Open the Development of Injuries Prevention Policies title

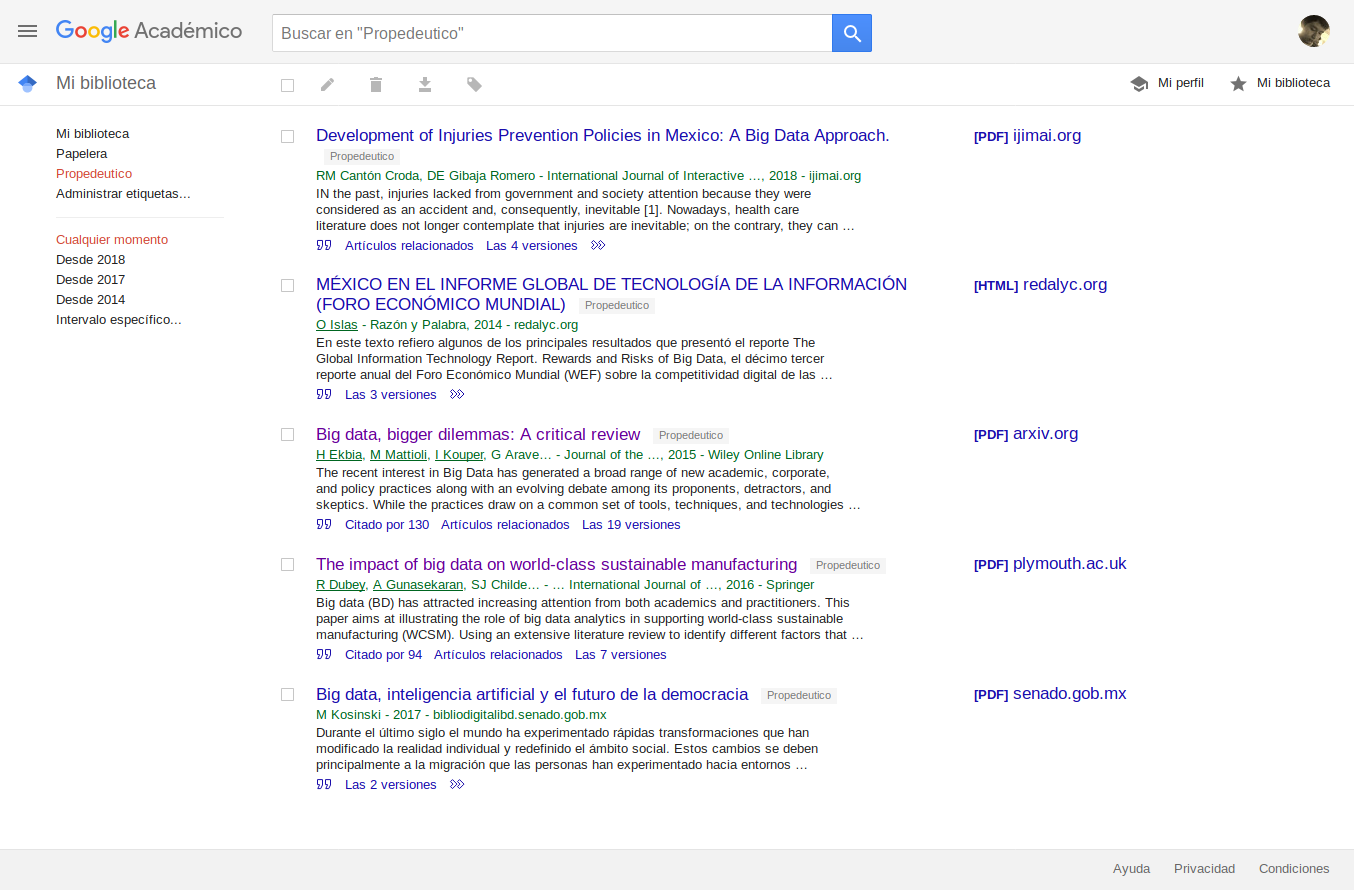pos(603,135)
